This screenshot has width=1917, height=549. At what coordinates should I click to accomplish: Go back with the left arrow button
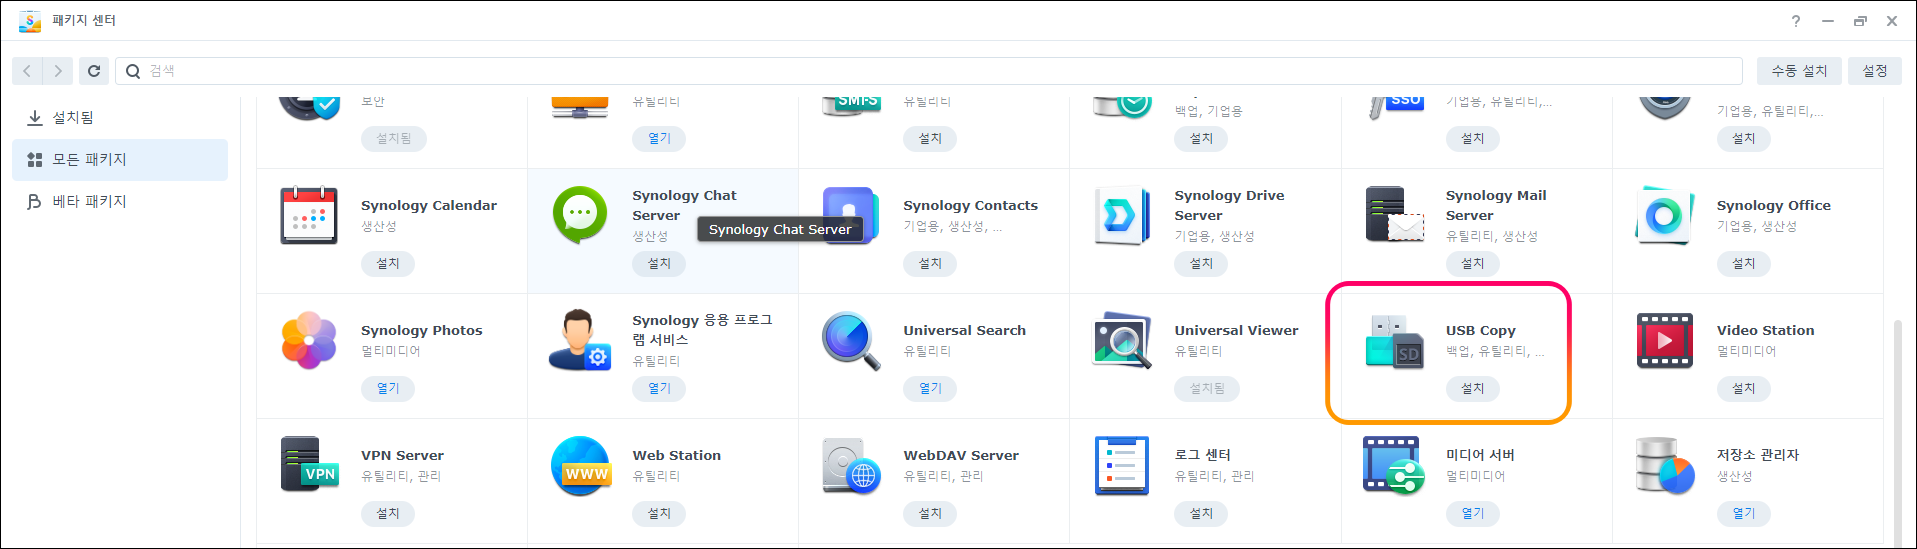pos(27,71)
